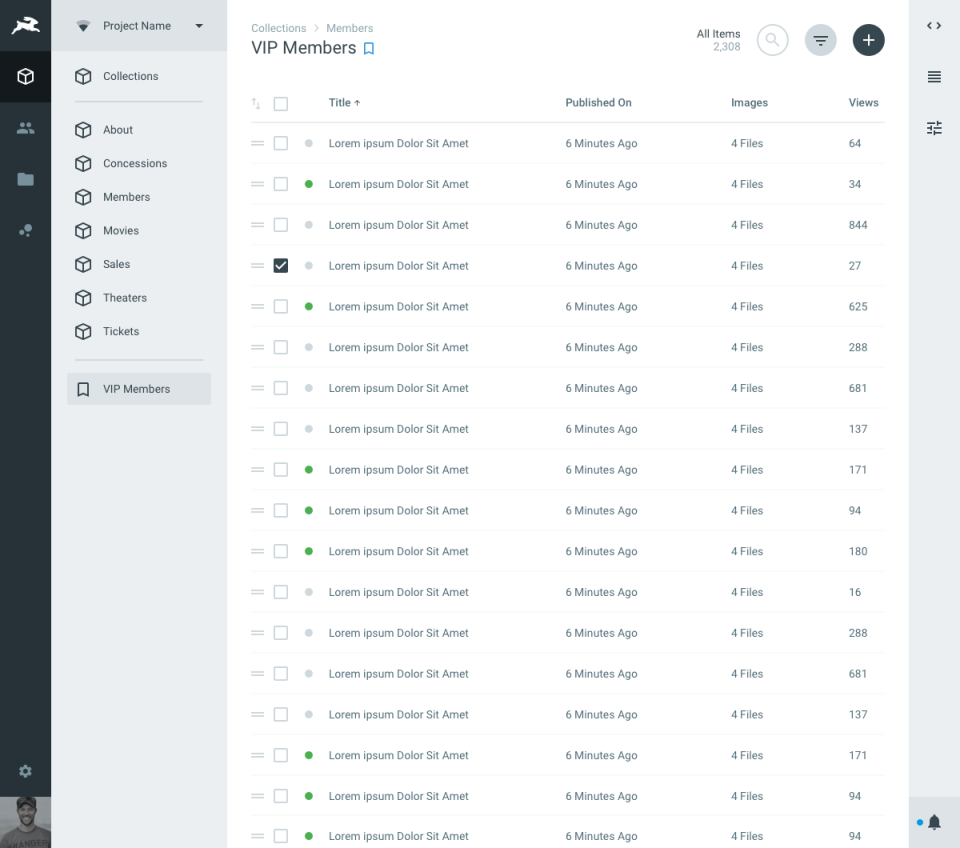
Task: Uncheck the selected row with 27 views
Action: pos(280,266)
